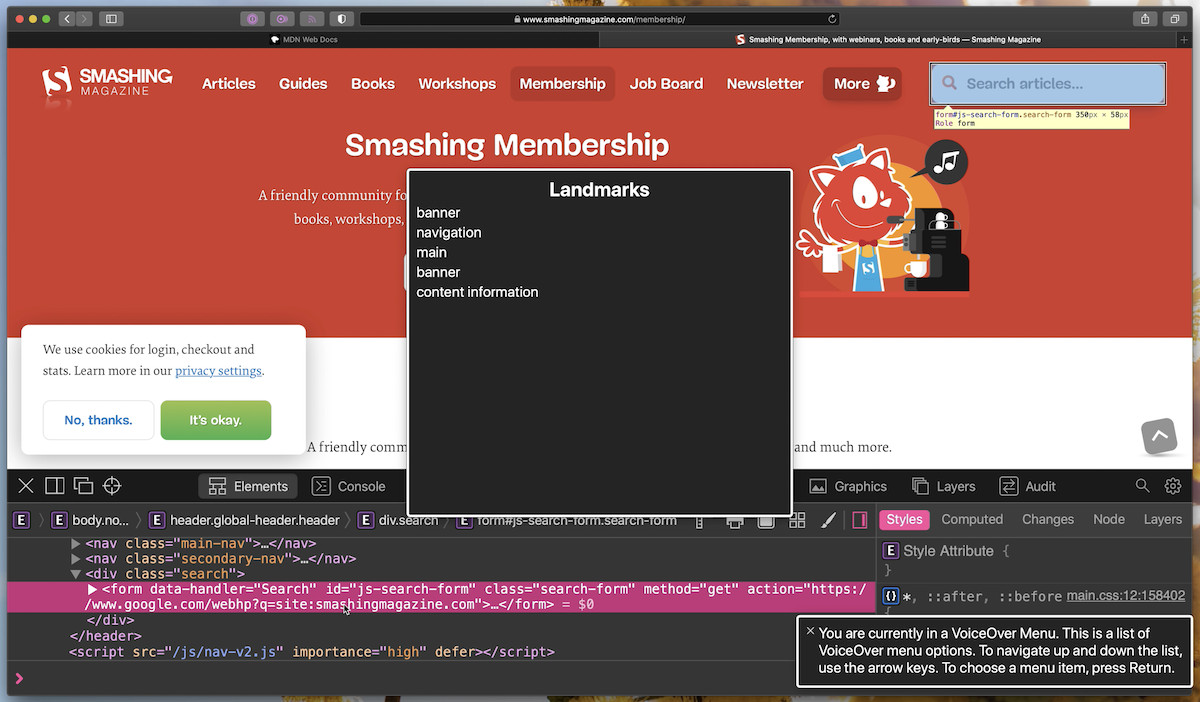Select navigation in Landmarks list
Screen dimensions: 1200x702
449,232
